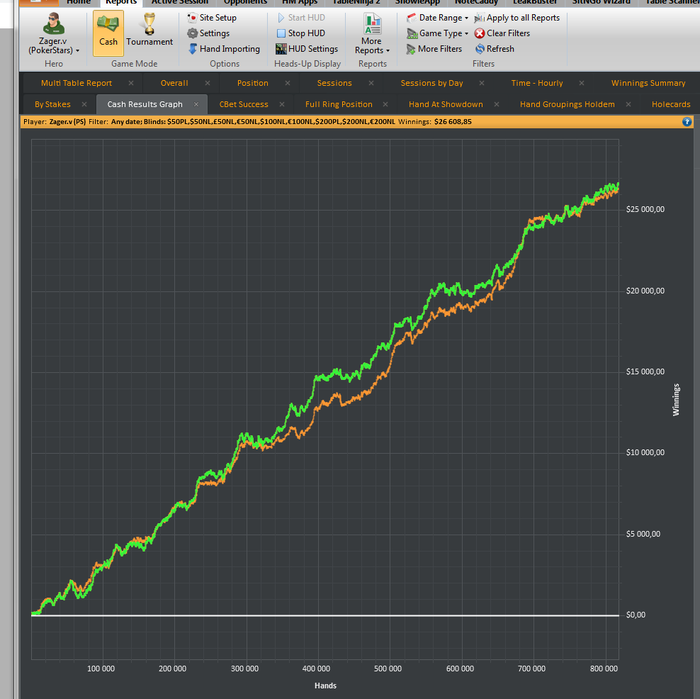Open the By Stakes tab
Viewport: 700px width, 699px height.
pyautogui.click(x=52, y=104)
